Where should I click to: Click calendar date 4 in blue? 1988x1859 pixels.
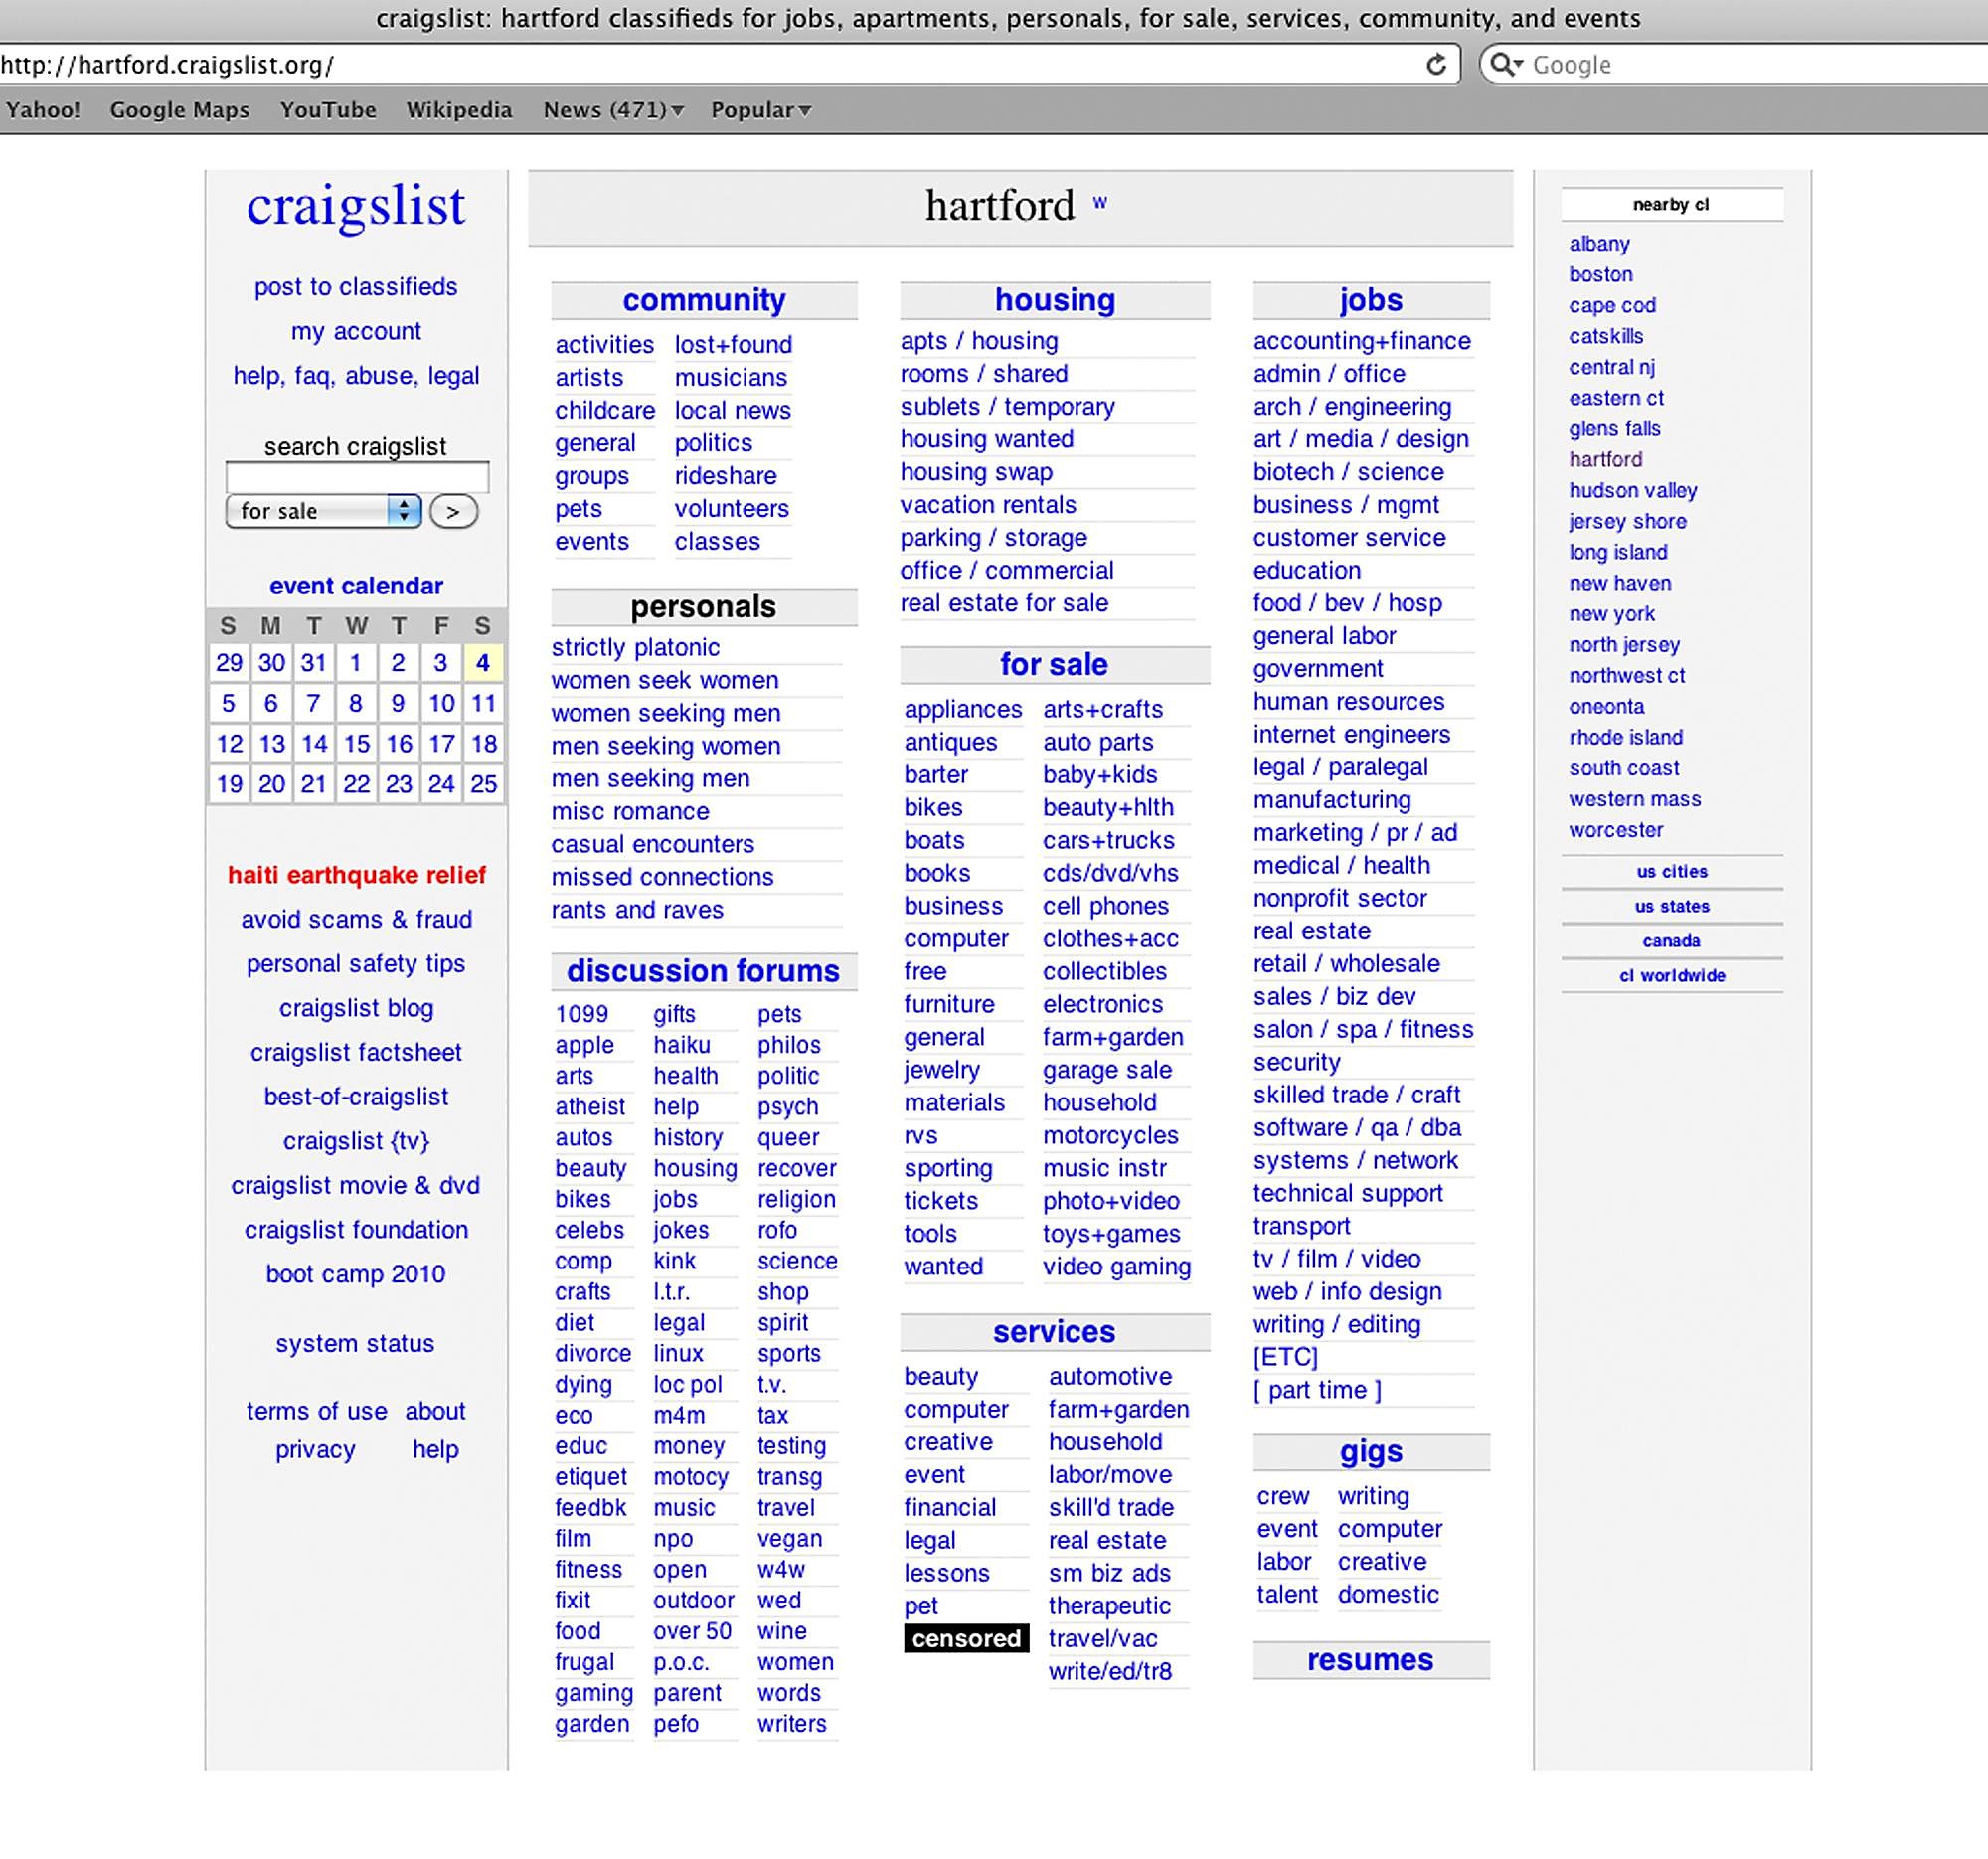click(482, 662)
